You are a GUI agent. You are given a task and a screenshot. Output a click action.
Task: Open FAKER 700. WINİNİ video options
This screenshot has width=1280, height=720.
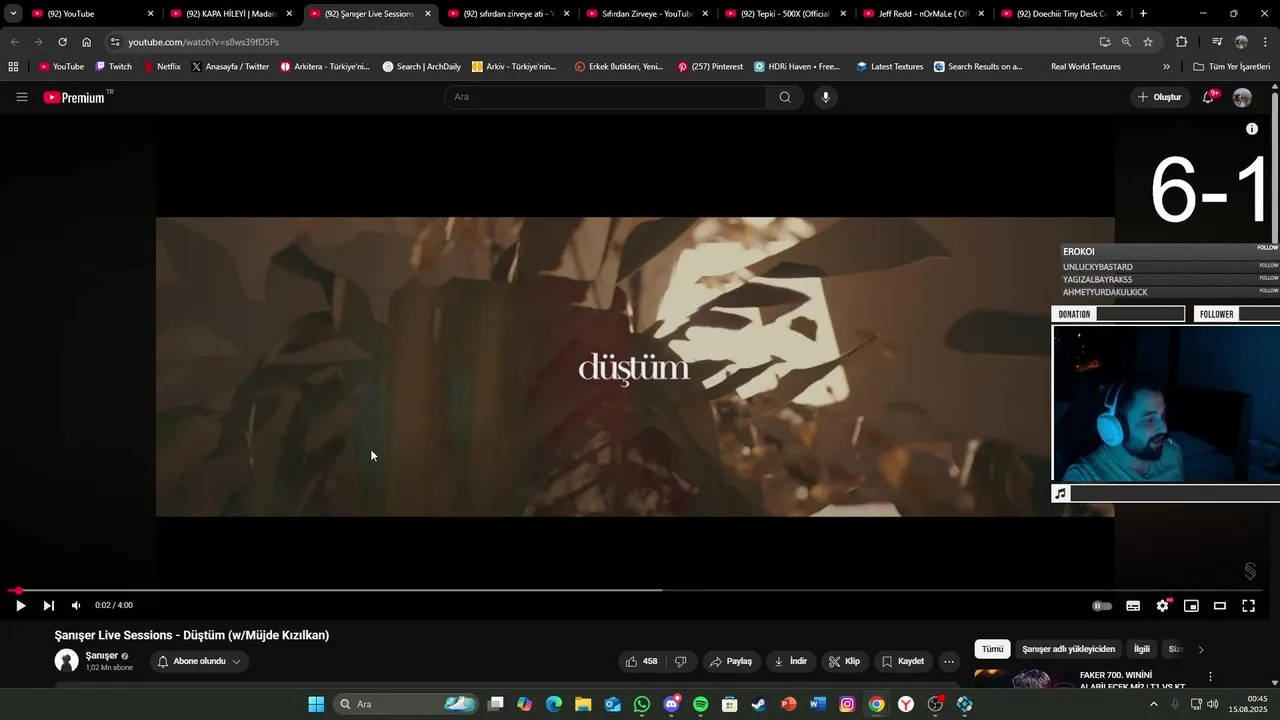pyautogui.click(x=1210, y=677)
